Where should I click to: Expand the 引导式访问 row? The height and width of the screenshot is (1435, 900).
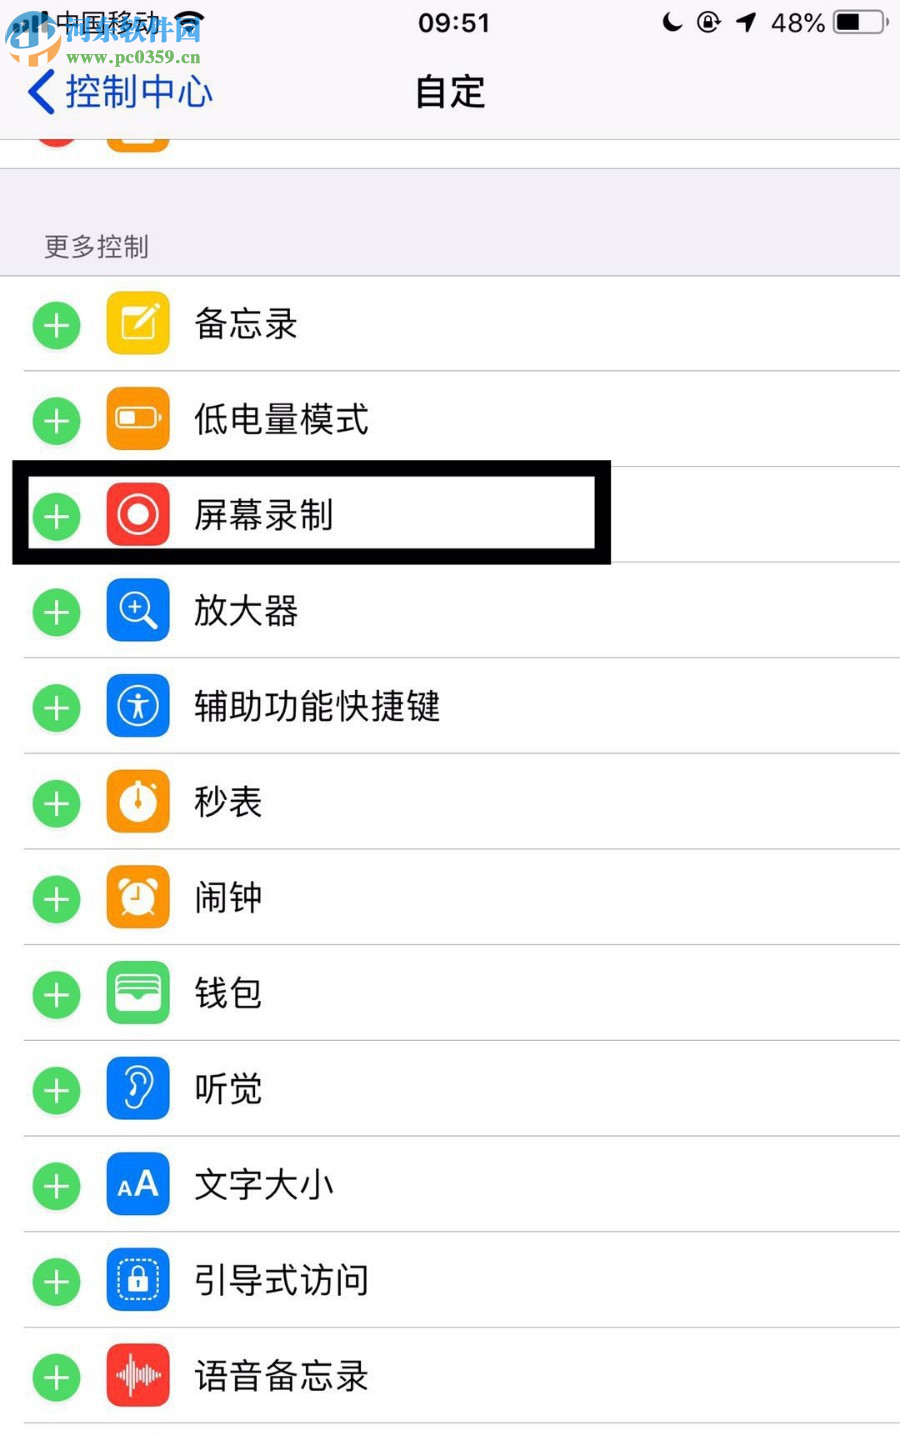280,1280
